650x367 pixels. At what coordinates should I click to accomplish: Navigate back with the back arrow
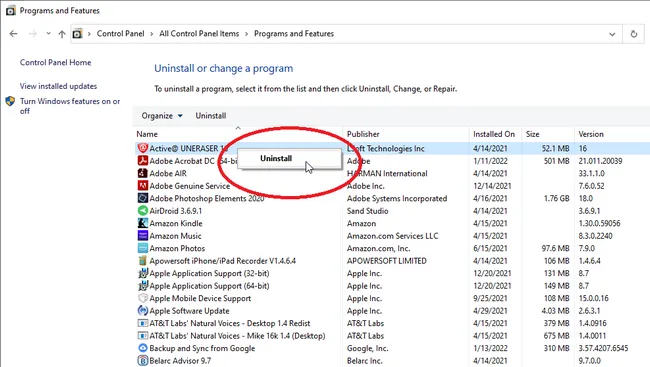14,34
